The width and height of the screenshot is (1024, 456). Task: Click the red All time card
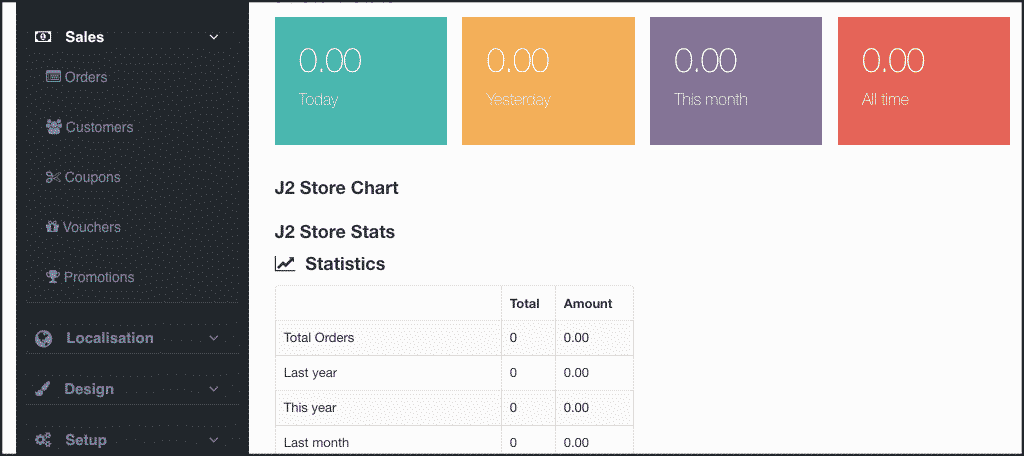[x=924, y=81]
